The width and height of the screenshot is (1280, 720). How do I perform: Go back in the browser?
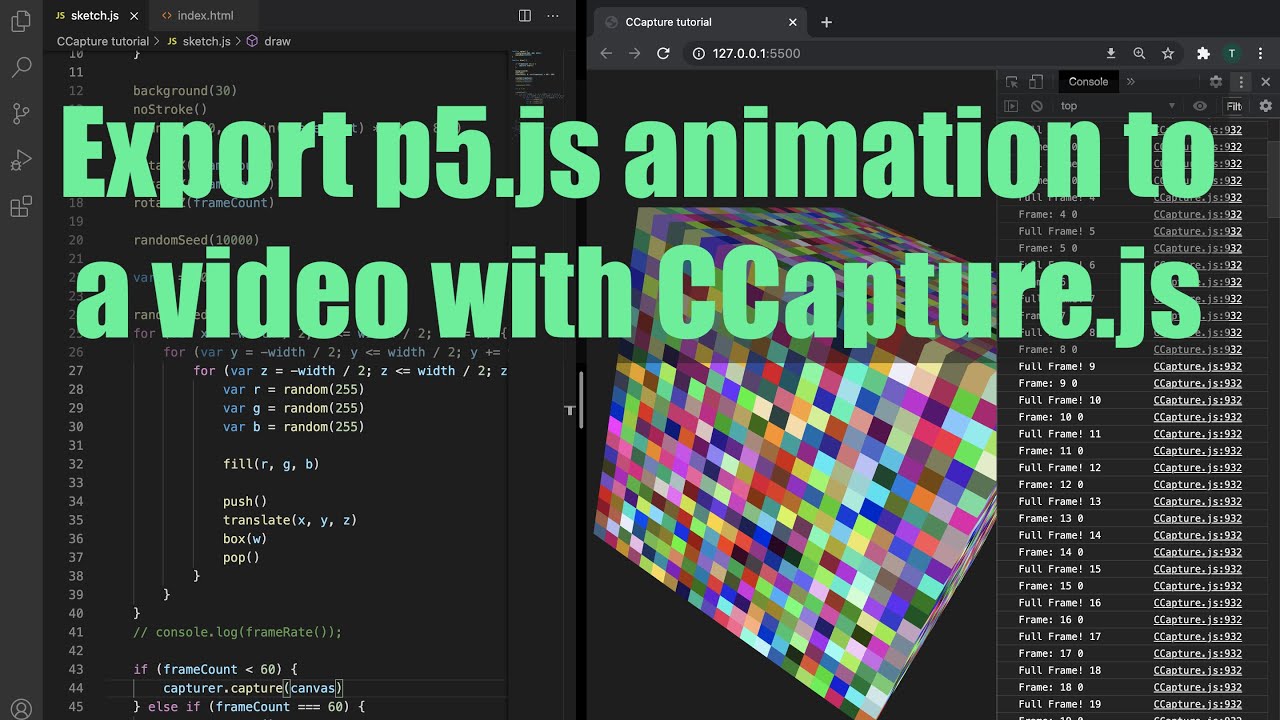(606, 53)
